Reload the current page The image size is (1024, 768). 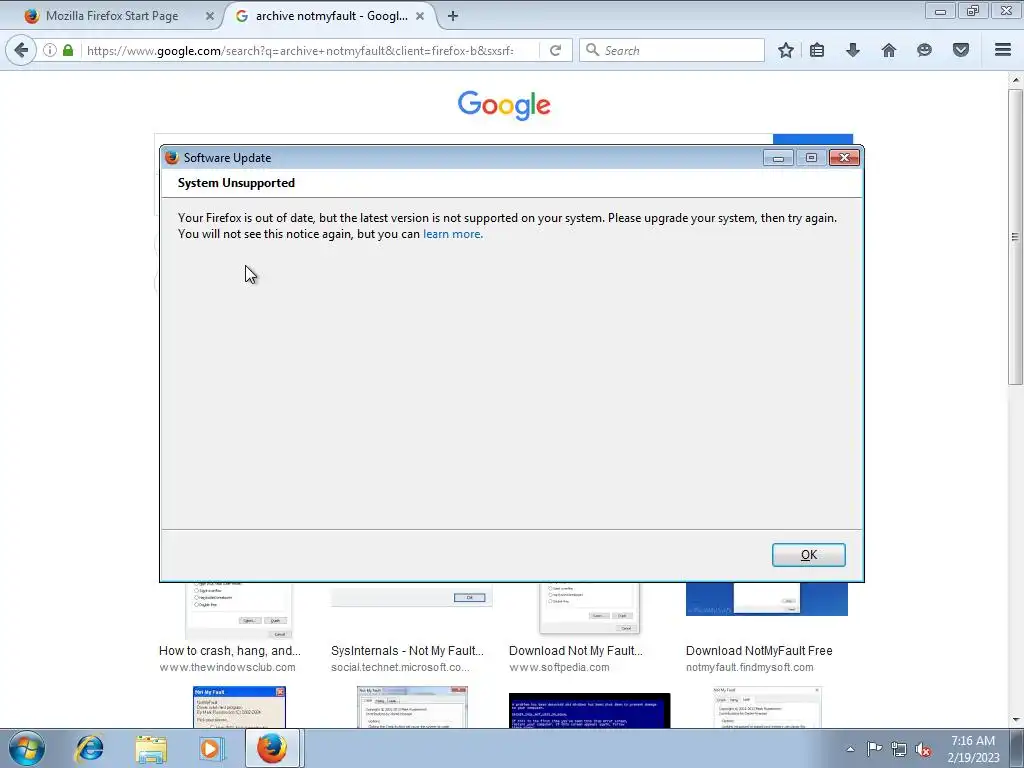[x=556, y=50]
